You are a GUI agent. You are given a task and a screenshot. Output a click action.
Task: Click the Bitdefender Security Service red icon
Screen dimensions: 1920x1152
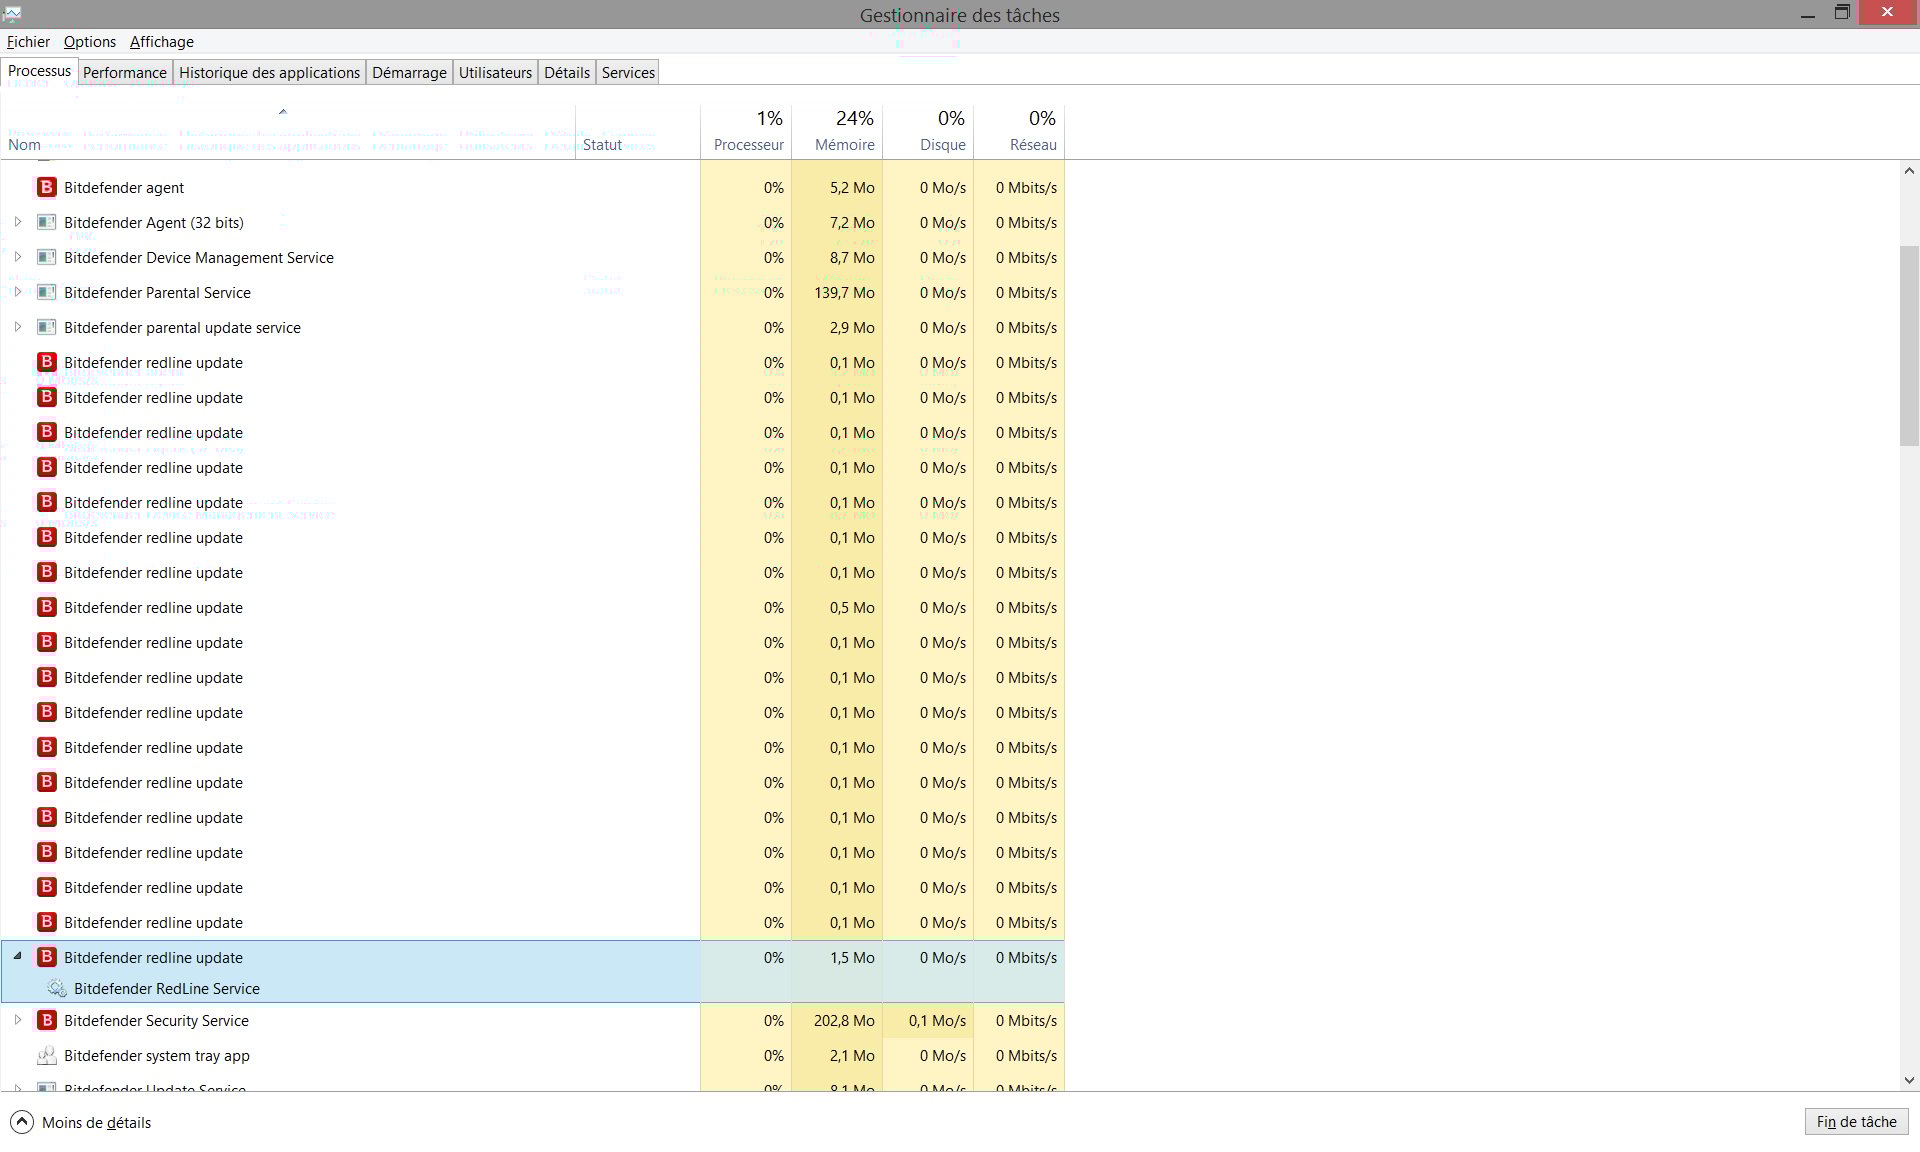(x=46, y=1020)
